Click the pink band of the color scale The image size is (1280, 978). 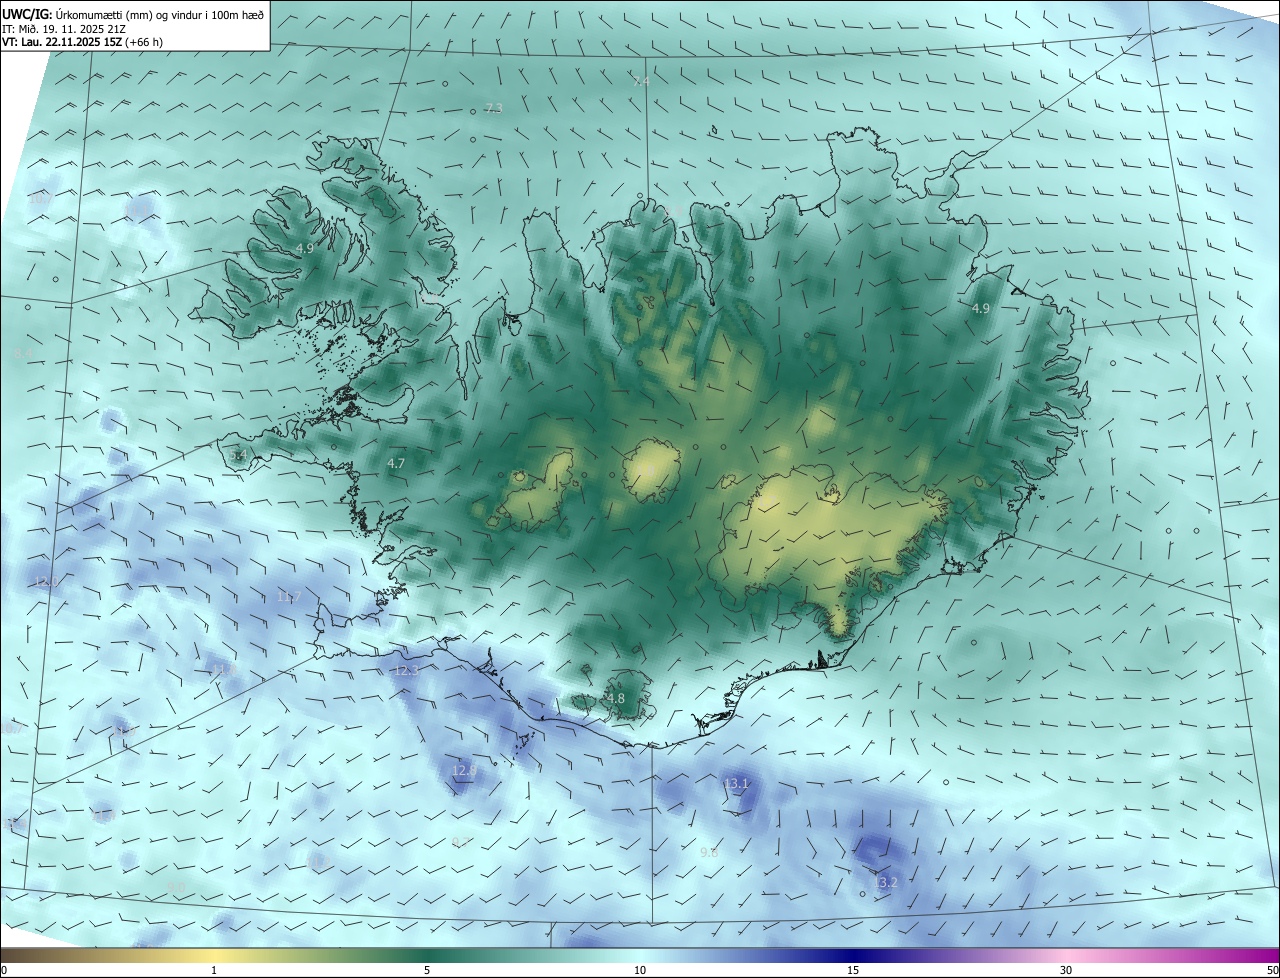(x=1066, y=955)
